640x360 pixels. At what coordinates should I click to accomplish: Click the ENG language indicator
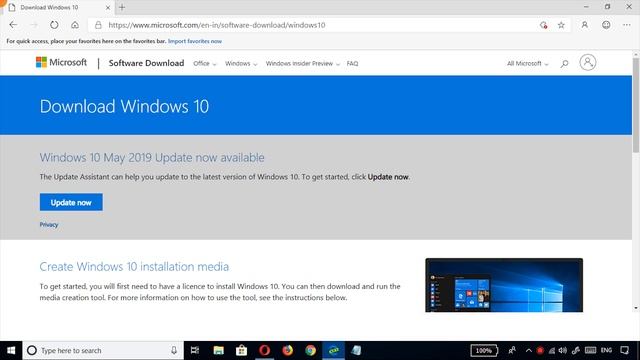[606, 350]
